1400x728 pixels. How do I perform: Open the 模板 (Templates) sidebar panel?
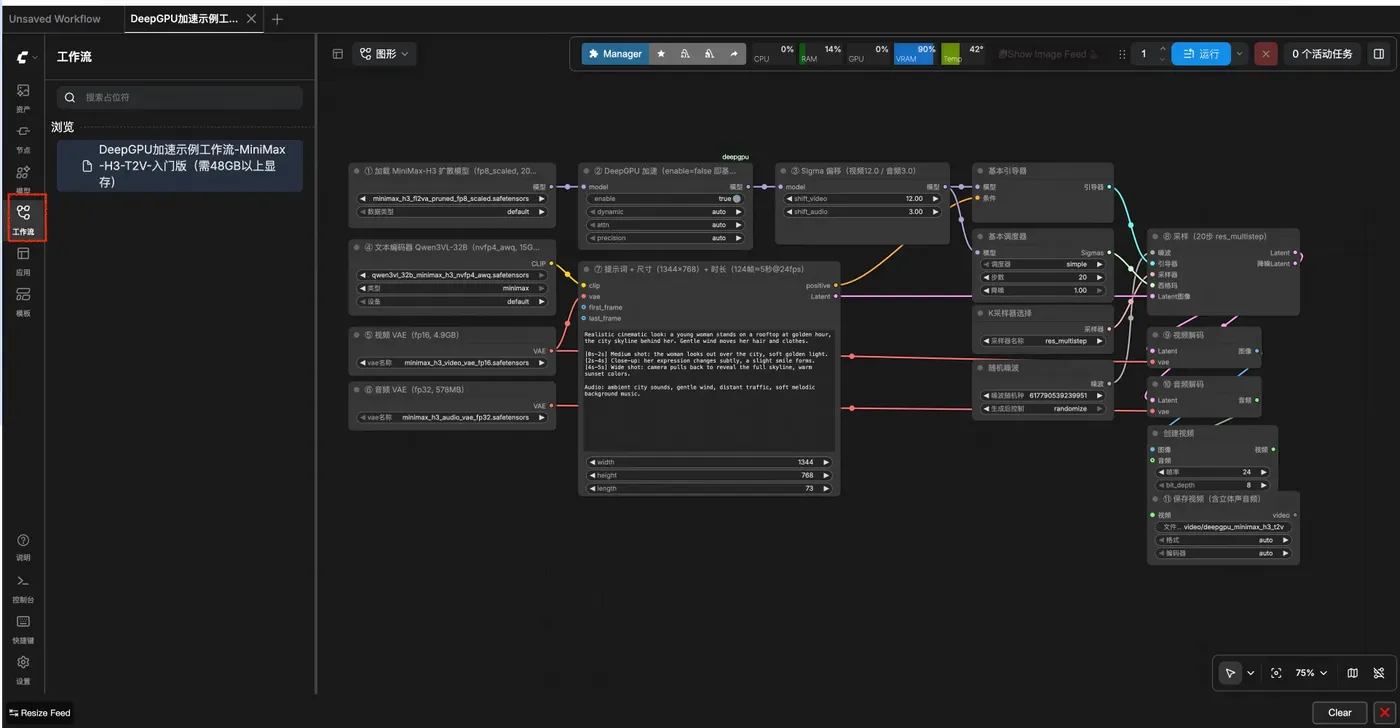point(23,301)
